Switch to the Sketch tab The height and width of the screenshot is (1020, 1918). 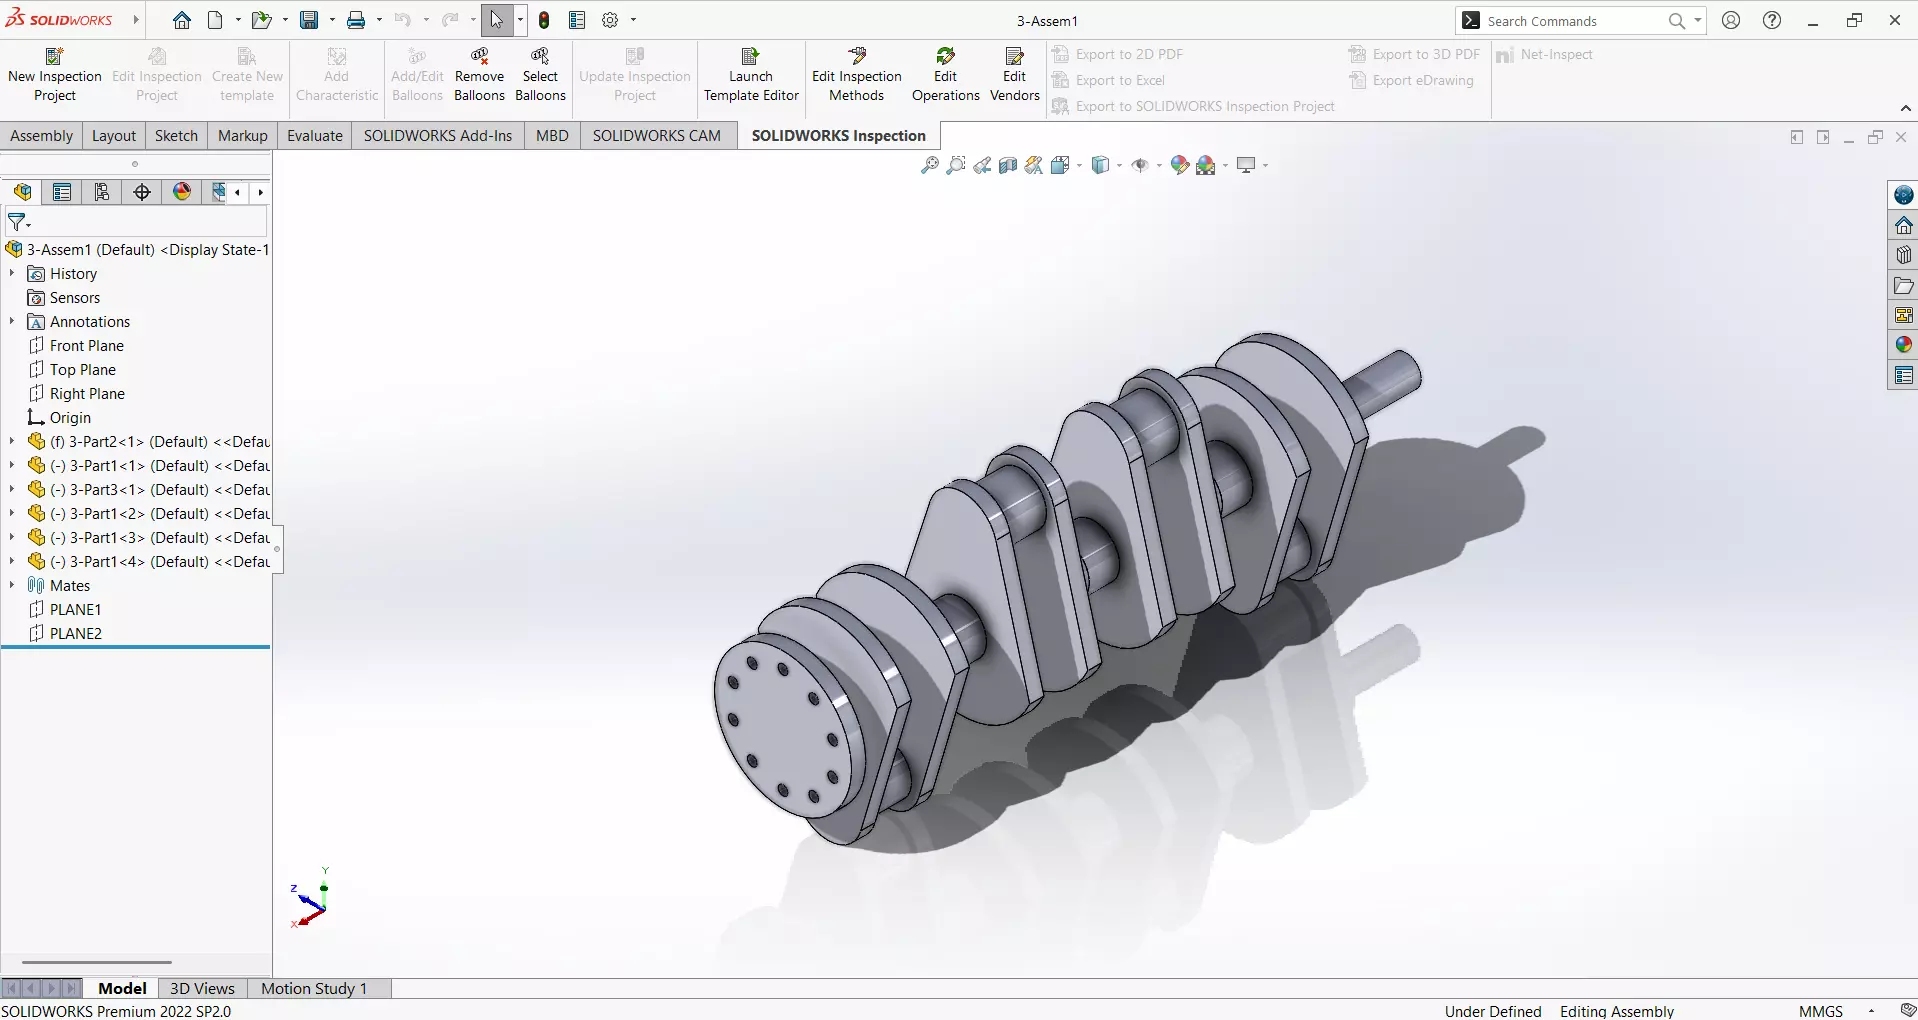[x=176, y=136]
